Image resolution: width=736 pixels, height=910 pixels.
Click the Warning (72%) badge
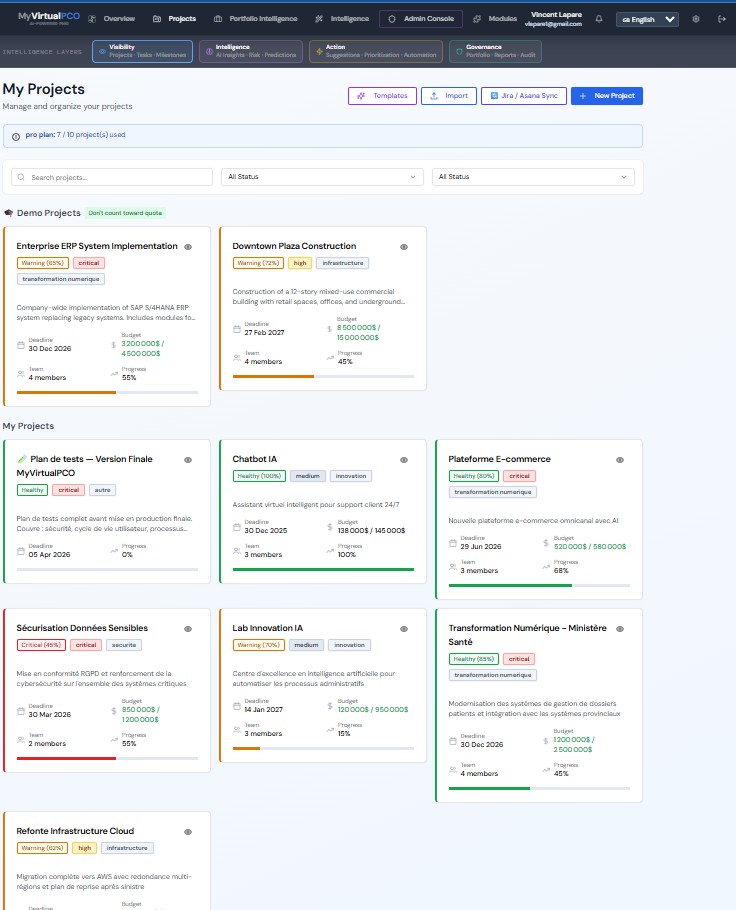pyautogui.click(x=258, y=263)
